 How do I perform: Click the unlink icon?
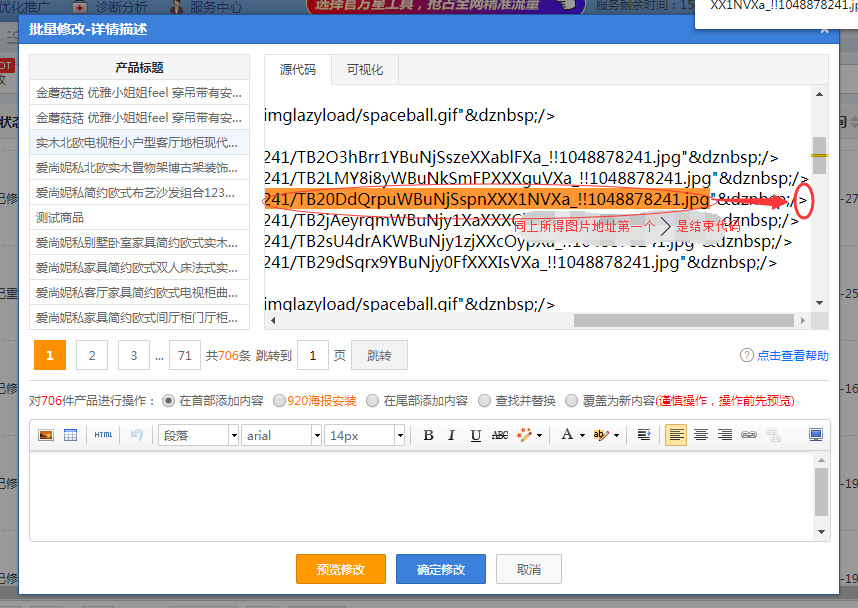(x=773, y=435)
